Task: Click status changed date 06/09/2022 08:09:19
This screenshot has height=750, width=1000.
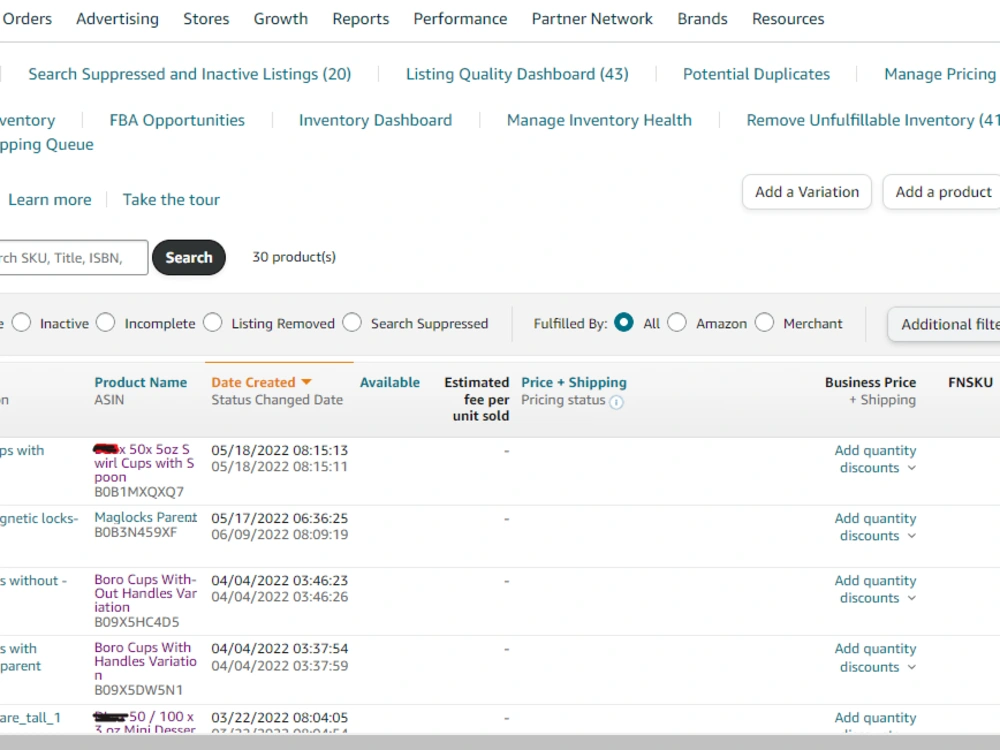Action: click(x=279, y=534)
